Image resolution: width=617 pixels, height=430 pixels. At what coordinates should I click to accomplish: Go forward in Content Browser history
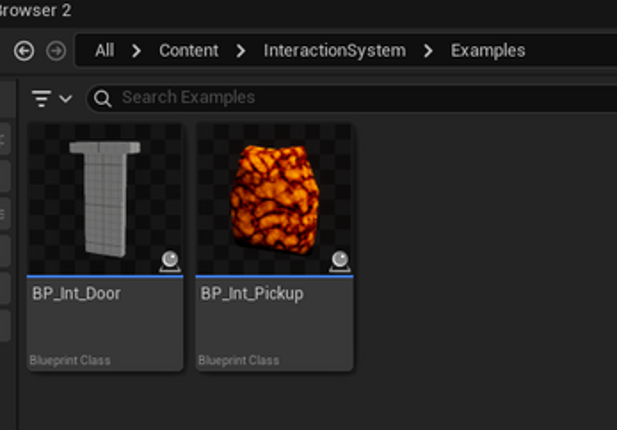tap(56, 51)
